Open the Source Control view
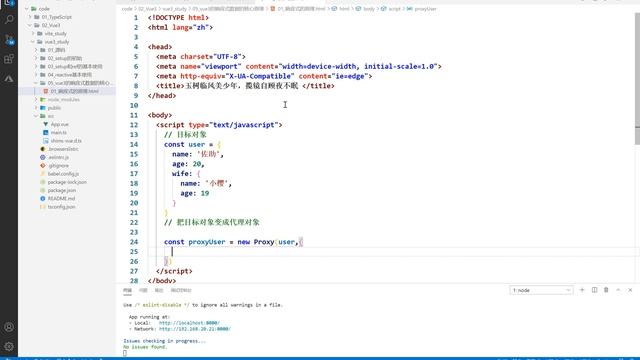The image size is (640, 360). [x=9, y=39]
